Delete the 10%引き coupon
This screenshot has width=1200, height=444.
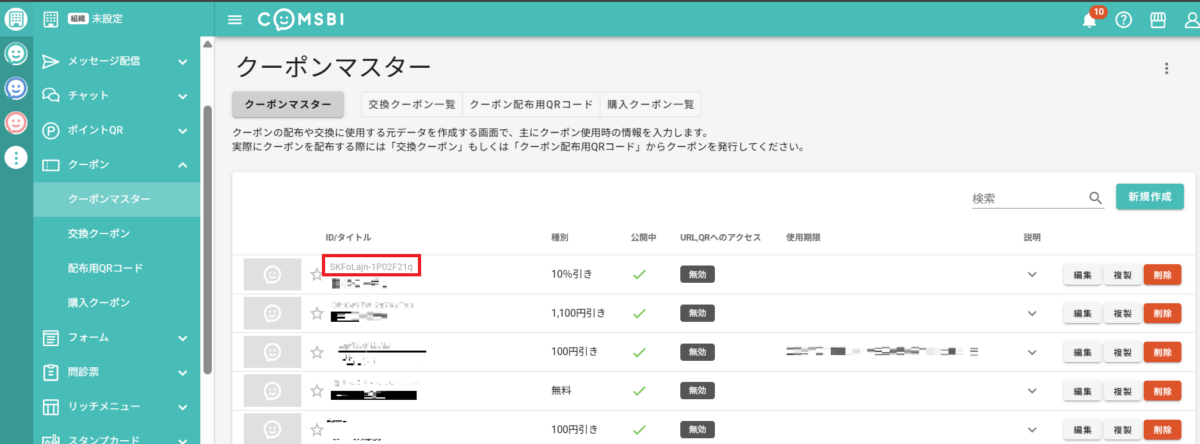coord(1161,275)
